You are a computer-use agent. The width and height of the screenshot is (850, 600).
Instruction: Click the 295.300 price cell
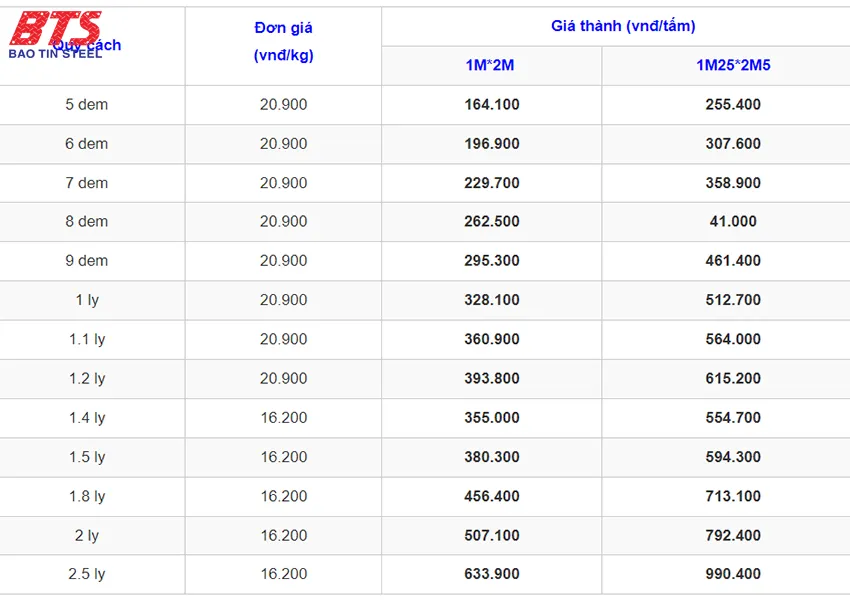point(491,261)
